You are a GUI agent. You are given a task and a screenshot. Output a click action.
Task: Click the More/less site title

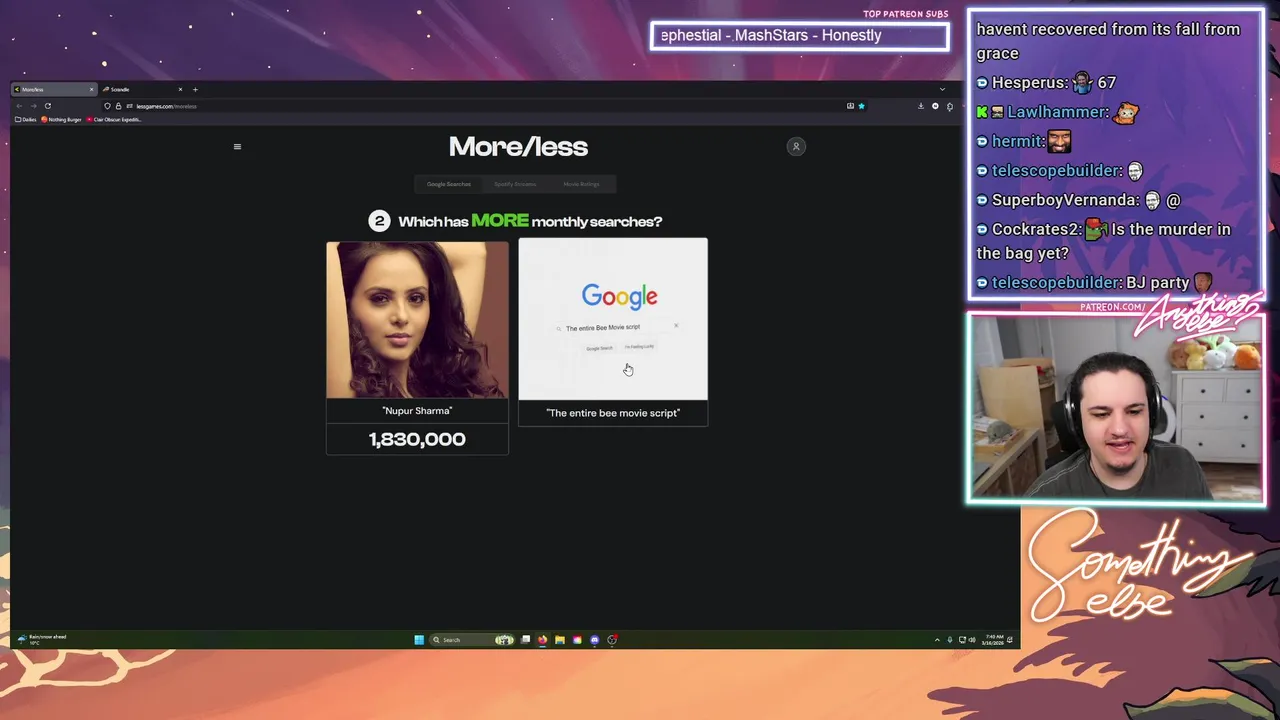[x=518, y=147]
